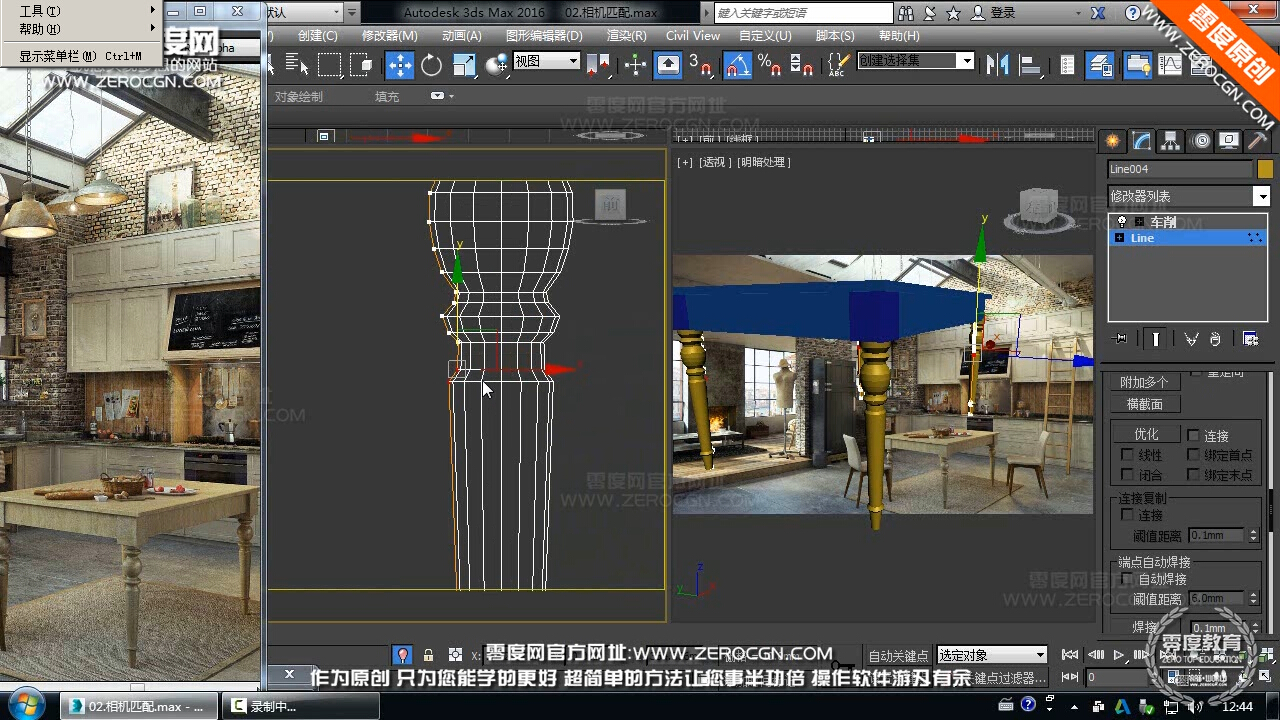Open the 图形编辑器(D) menu
1280x720 pixels.
pyautogui.click(x=543, y=35)
